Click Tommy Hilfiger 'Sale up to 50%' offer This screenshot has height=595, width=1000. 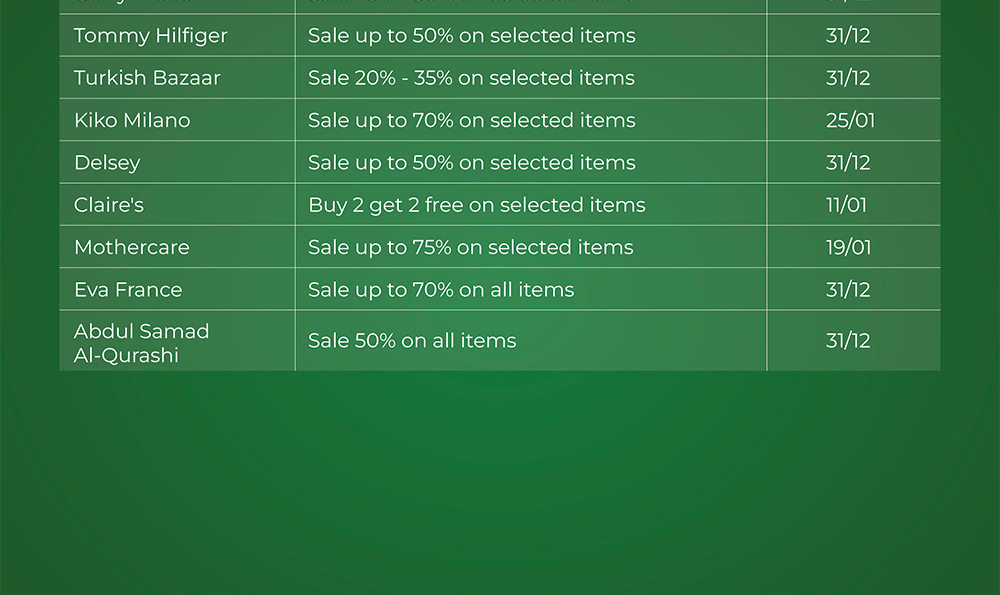click(471, 36)
